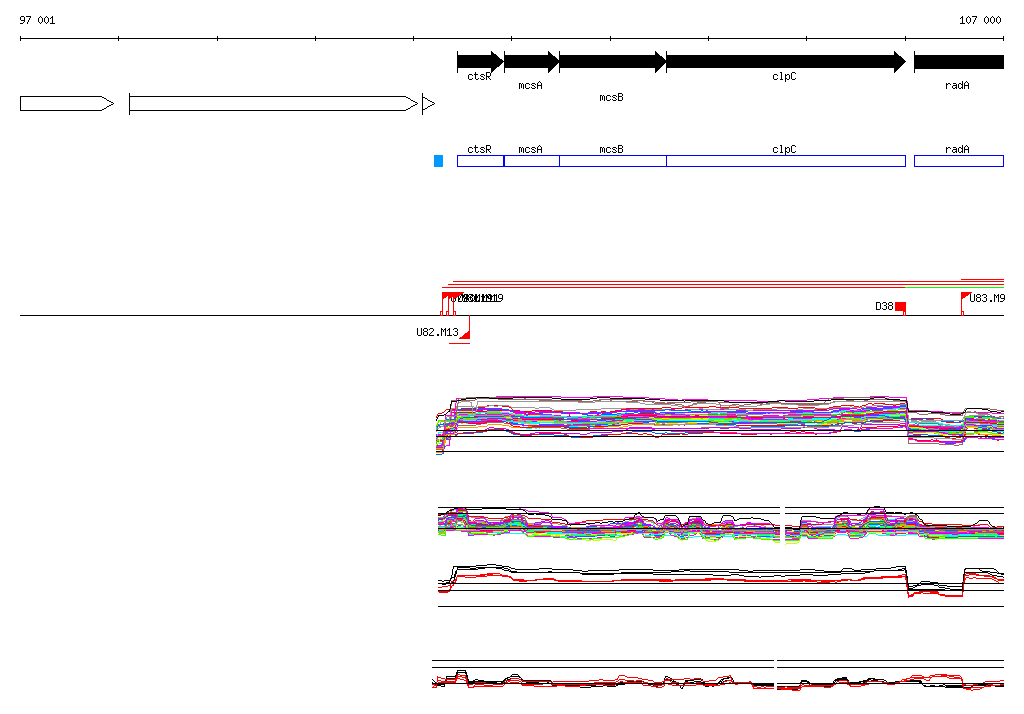Click the ctsR label under black arrow
This screenshot has height=714, width=1024.
point(479,76)
